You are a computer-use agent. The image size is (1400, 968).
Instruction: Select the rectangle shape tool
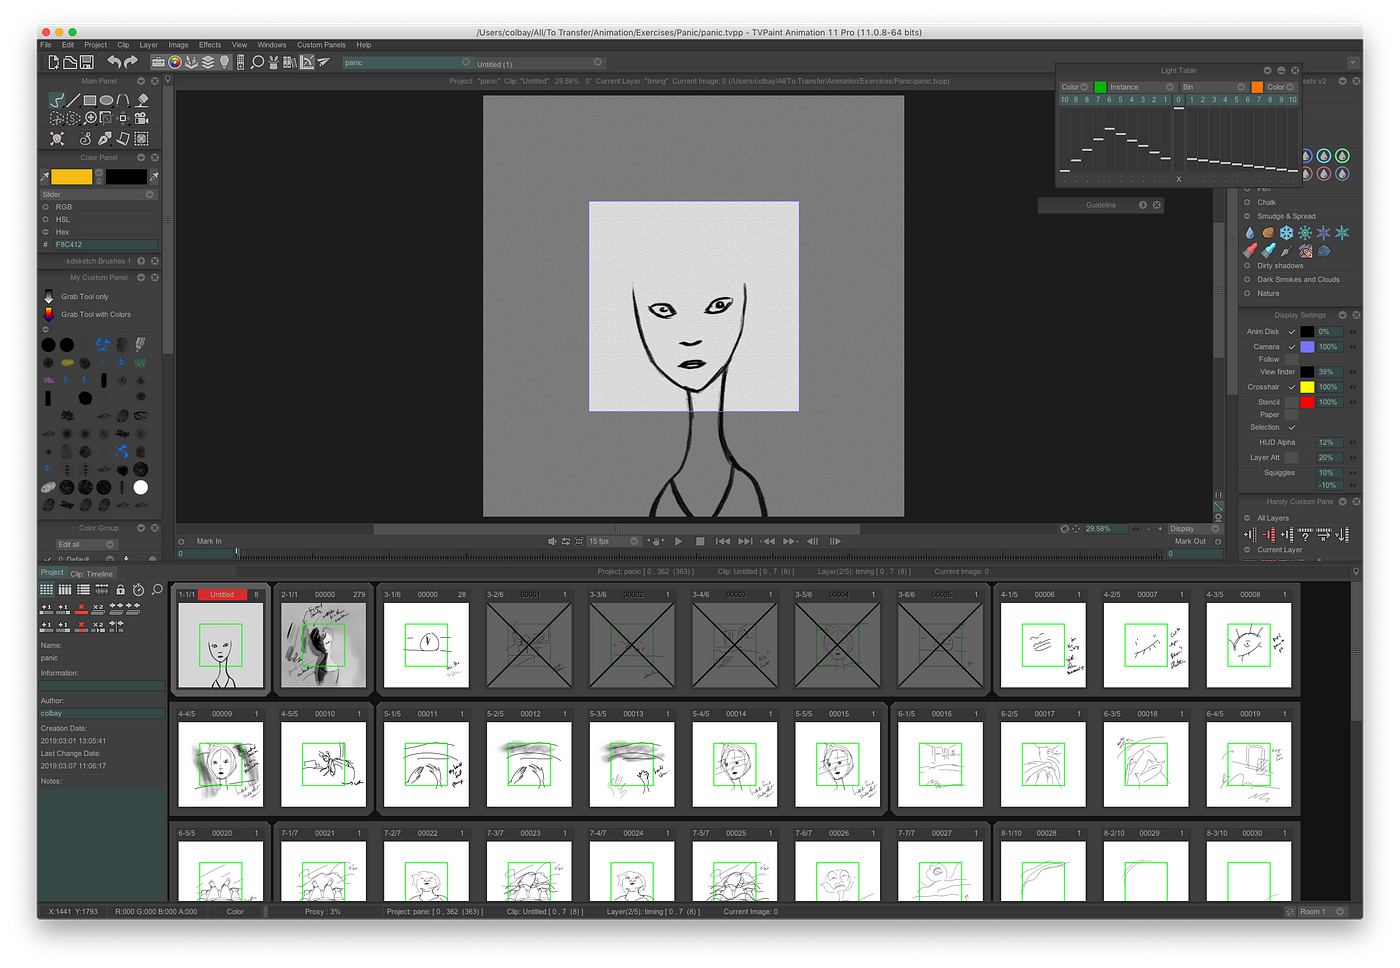90,100
